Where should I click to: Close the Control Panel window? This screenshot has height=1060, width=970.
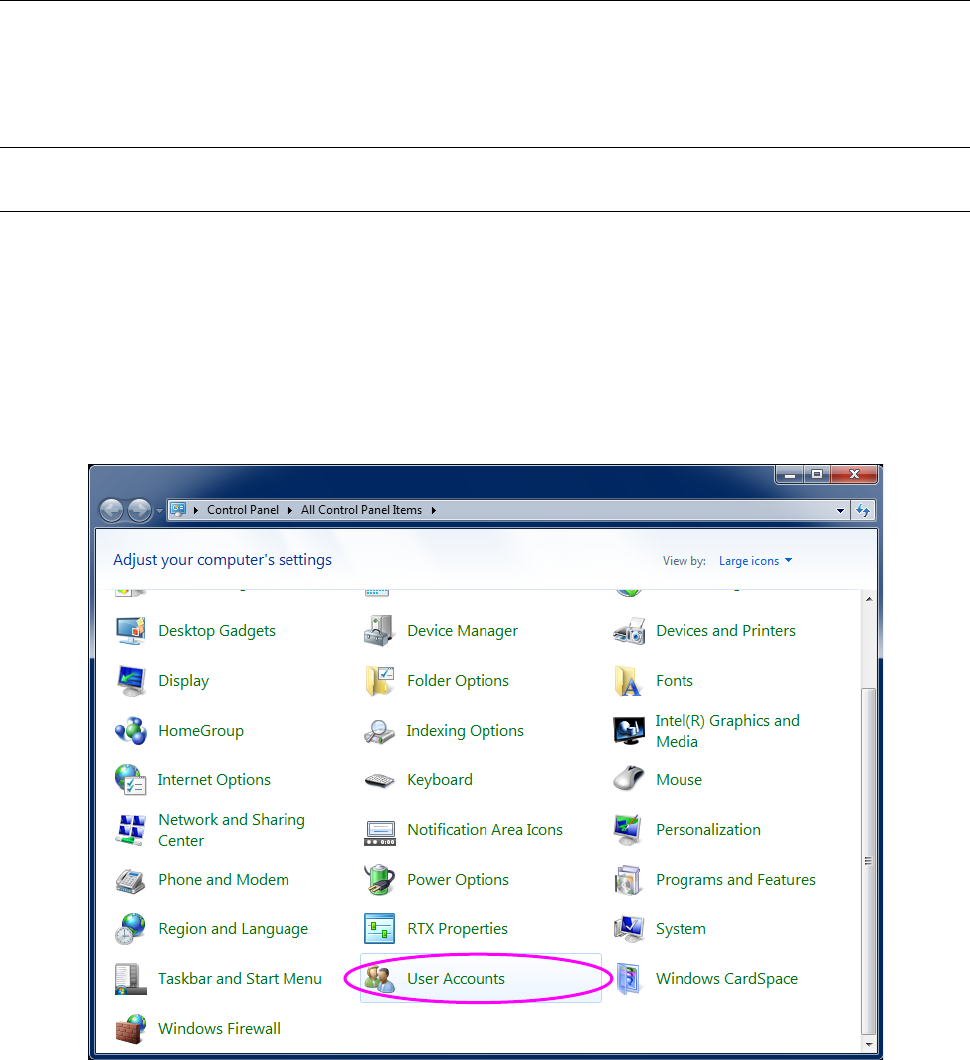pyautogui.click(x=854, y=475)
